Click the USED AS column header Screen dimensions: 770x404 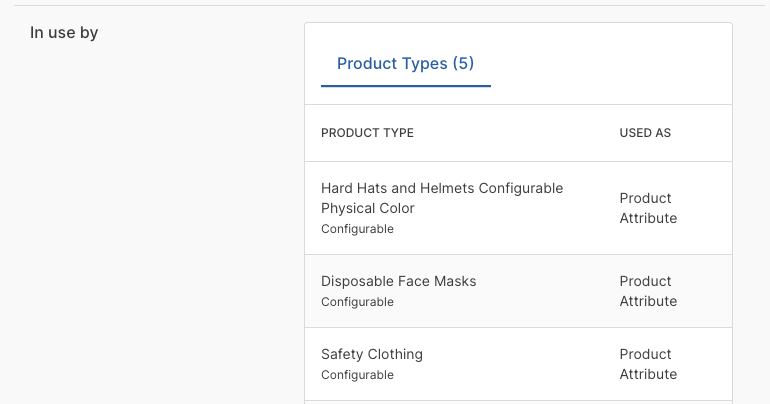coord(645,133)
